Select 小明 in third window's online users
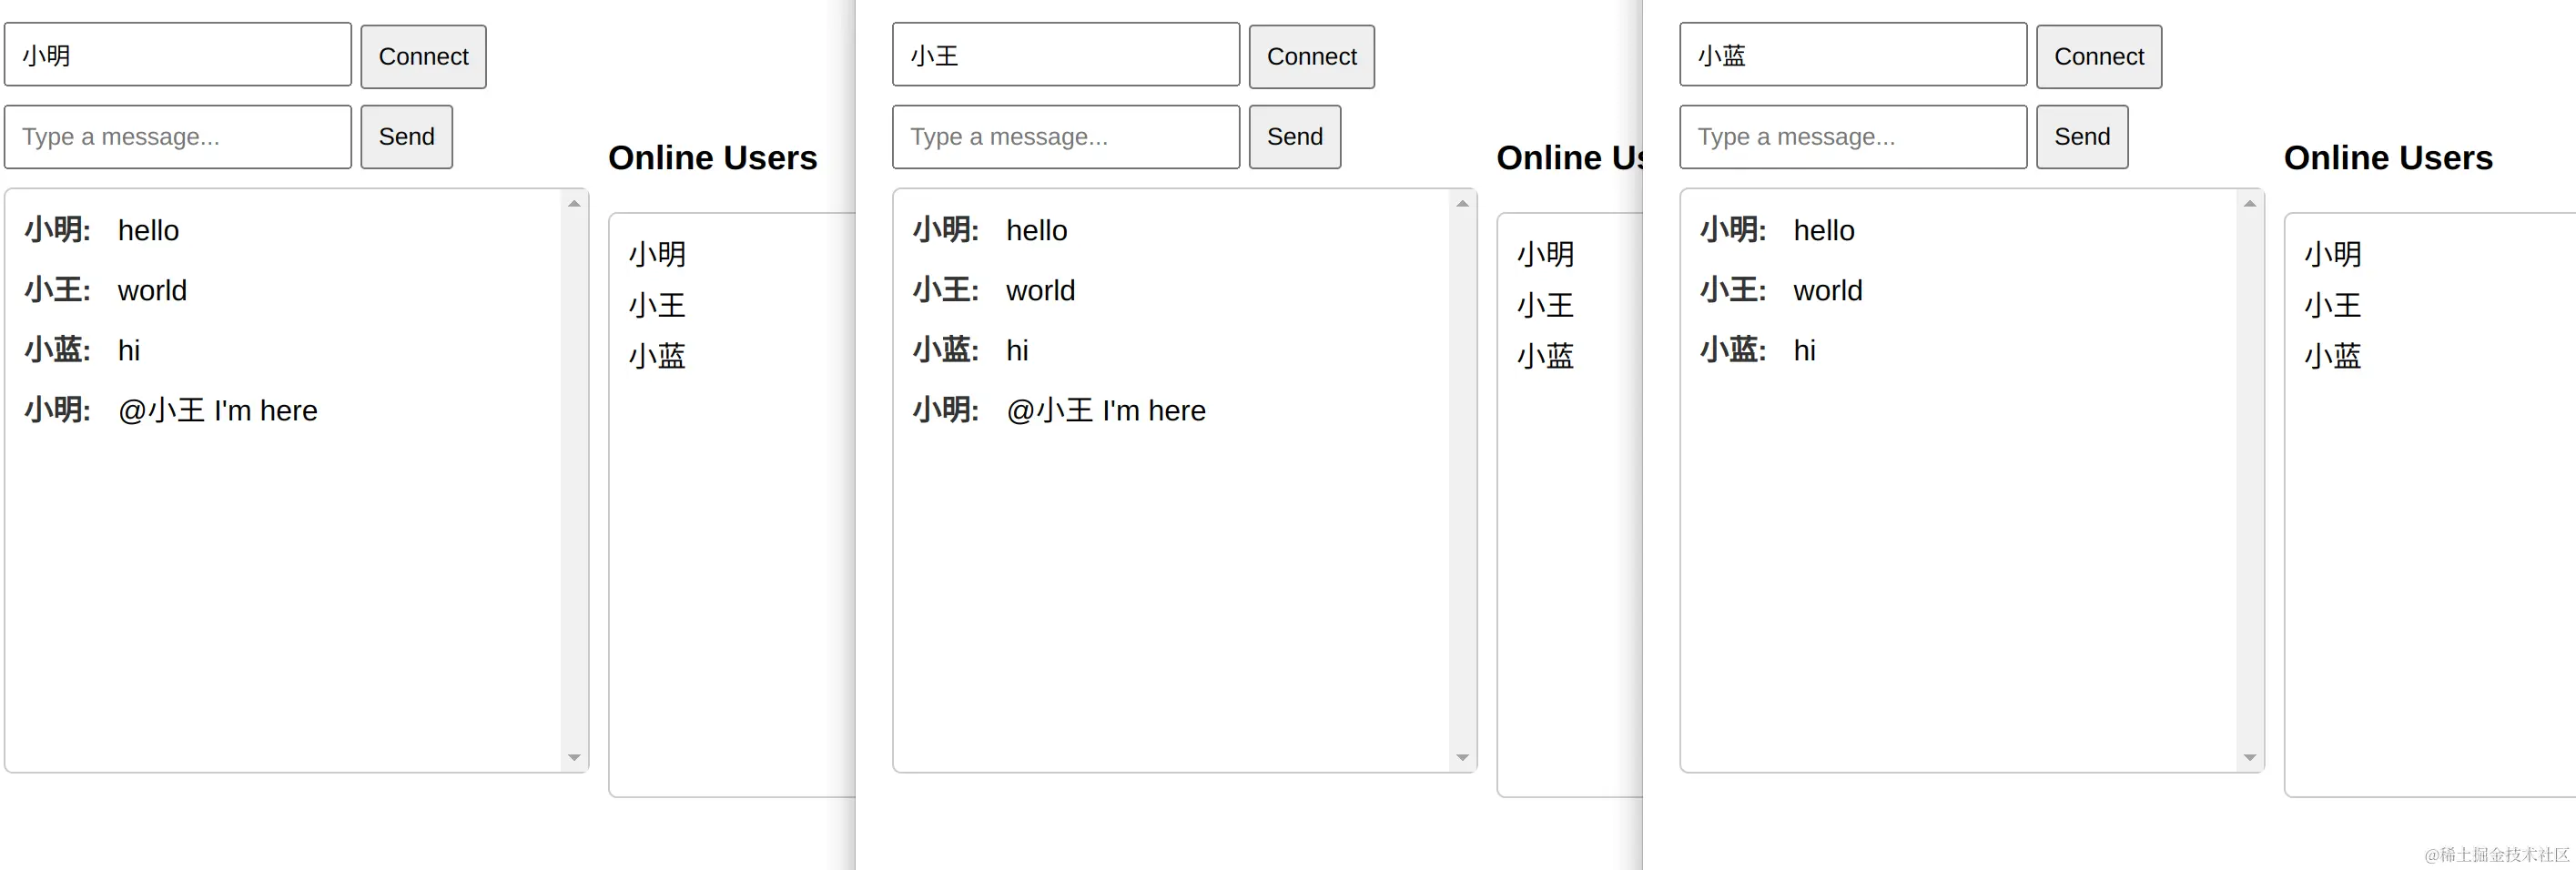The height and width of the screenshot is (870, 2576). pos(2333,254)
